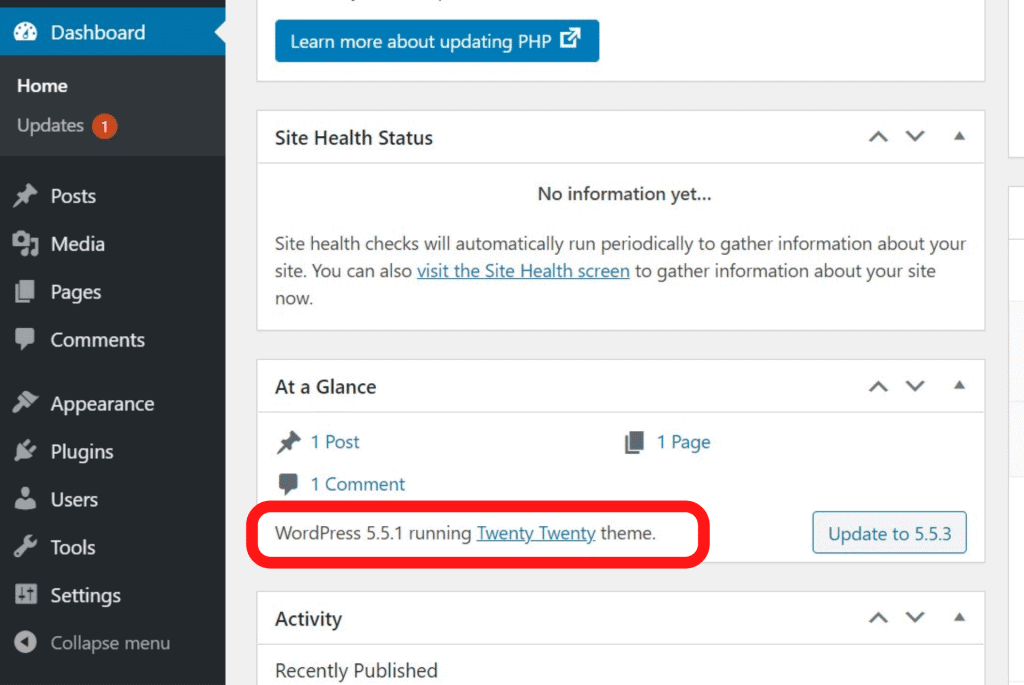Toggle the Site Health Status panel triangle
Image resolution: width=1024 pixels, height=685 pixels.
(959, 136)
